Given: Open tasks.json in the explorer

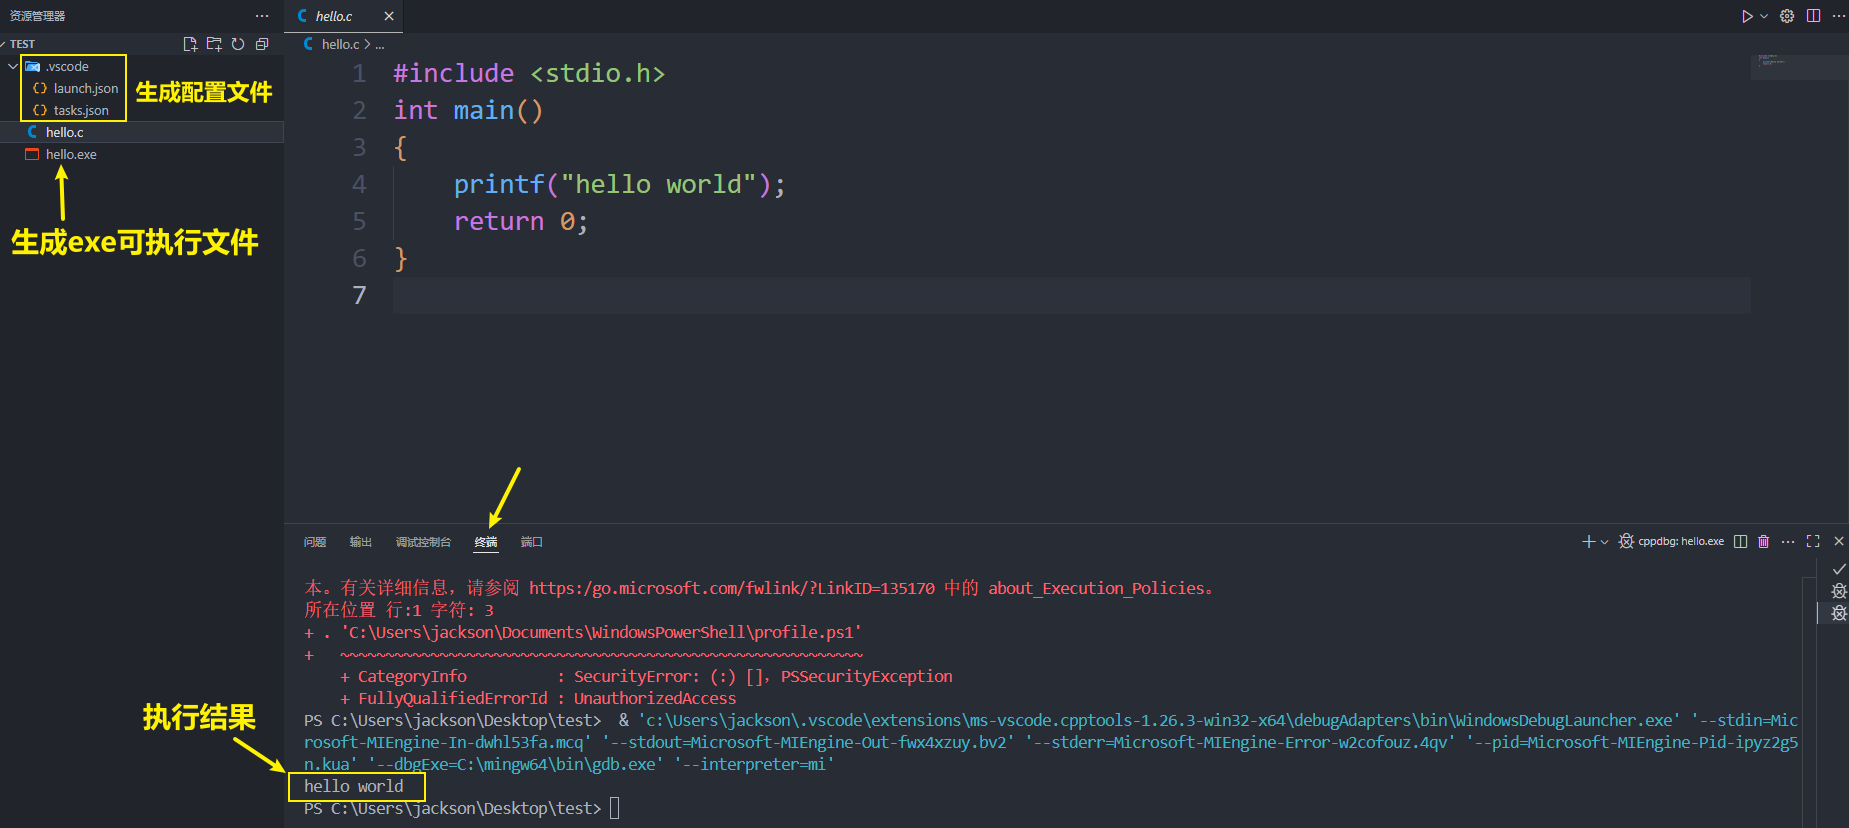Looking at the screenshot, I should pos(81,110).
